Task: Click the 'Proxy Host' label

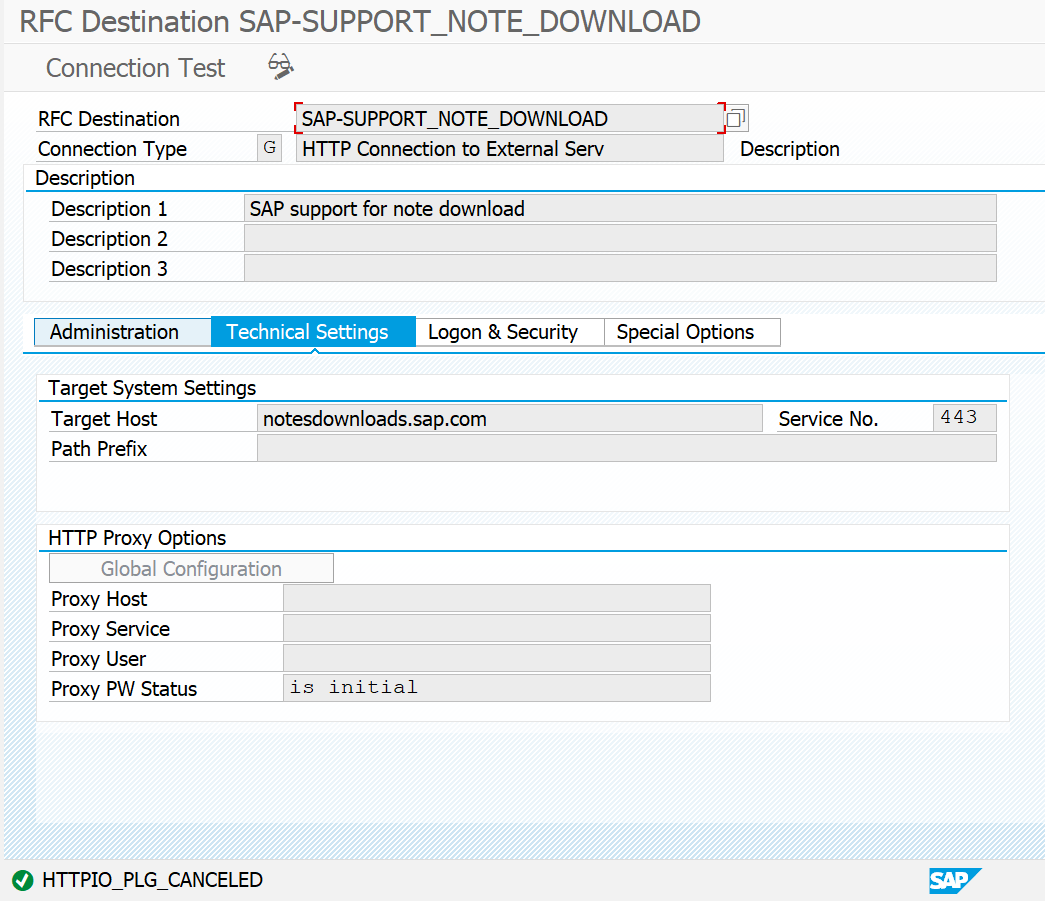Action: click(x=99, y=599)
